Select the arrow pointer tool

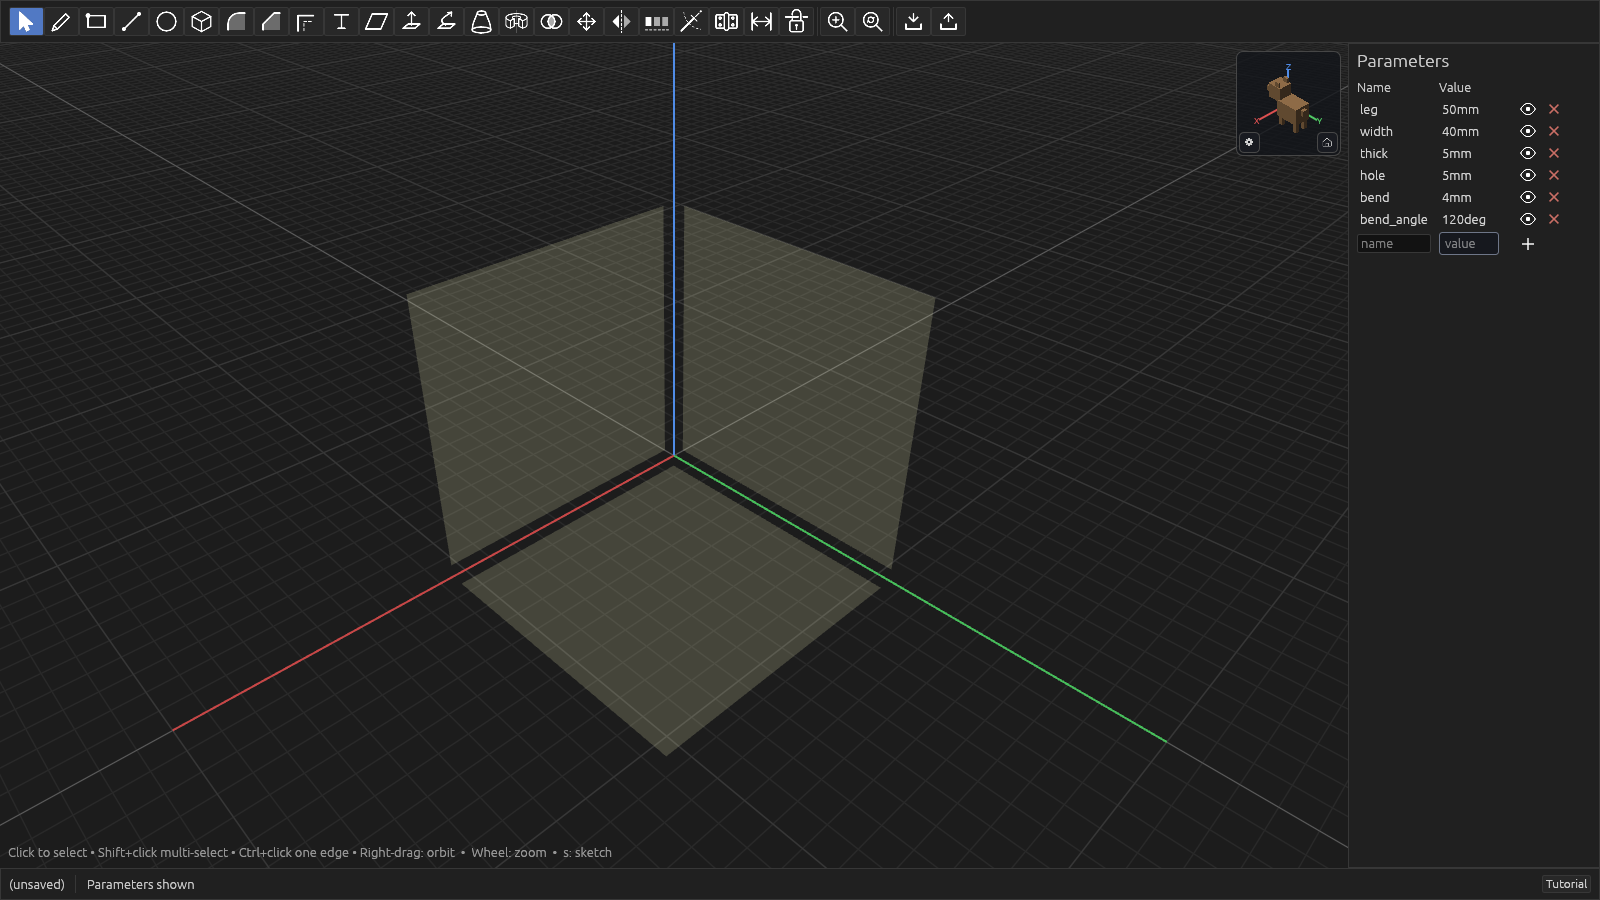tap(26, 21)
